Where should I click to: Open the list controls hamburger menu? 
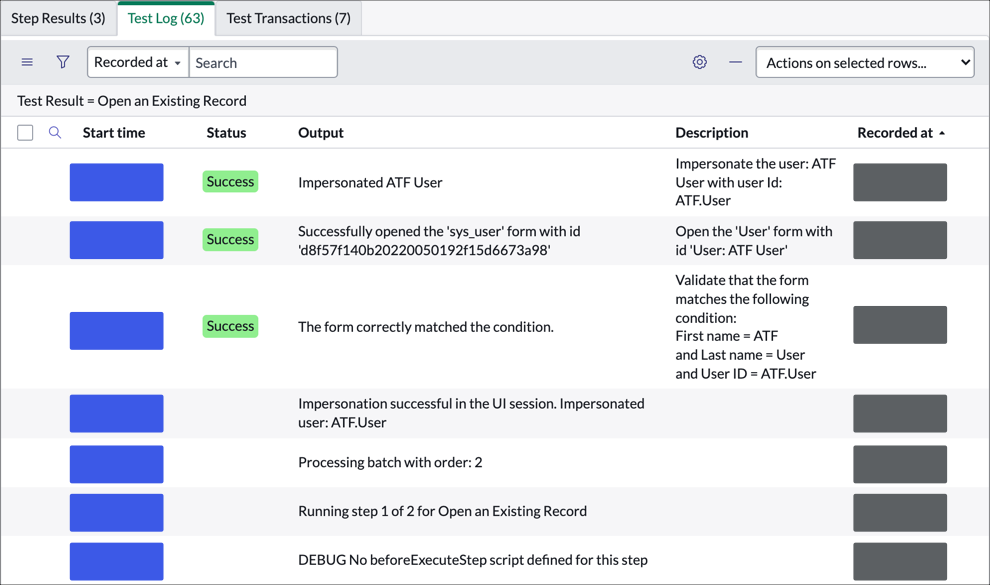[27, 61]
